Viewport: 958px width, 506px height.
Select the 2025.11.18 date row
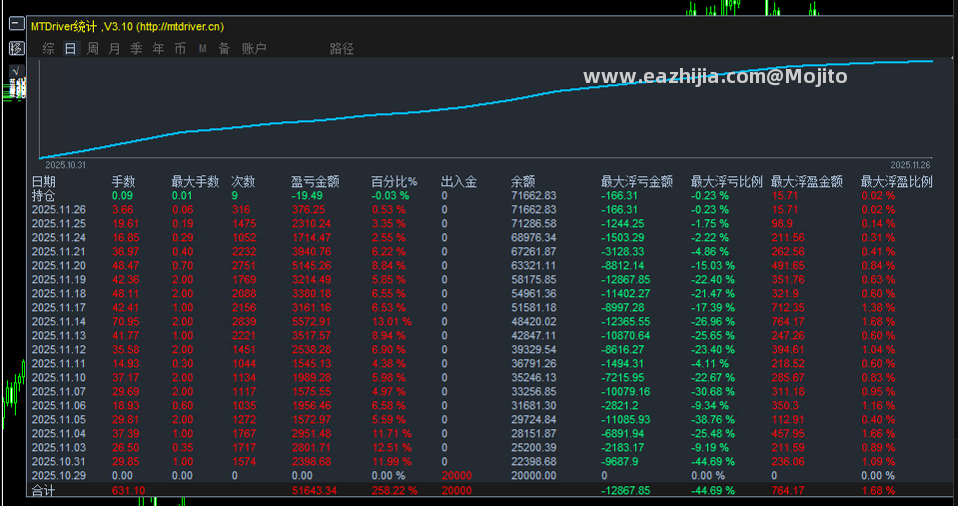tap(59, 294)
